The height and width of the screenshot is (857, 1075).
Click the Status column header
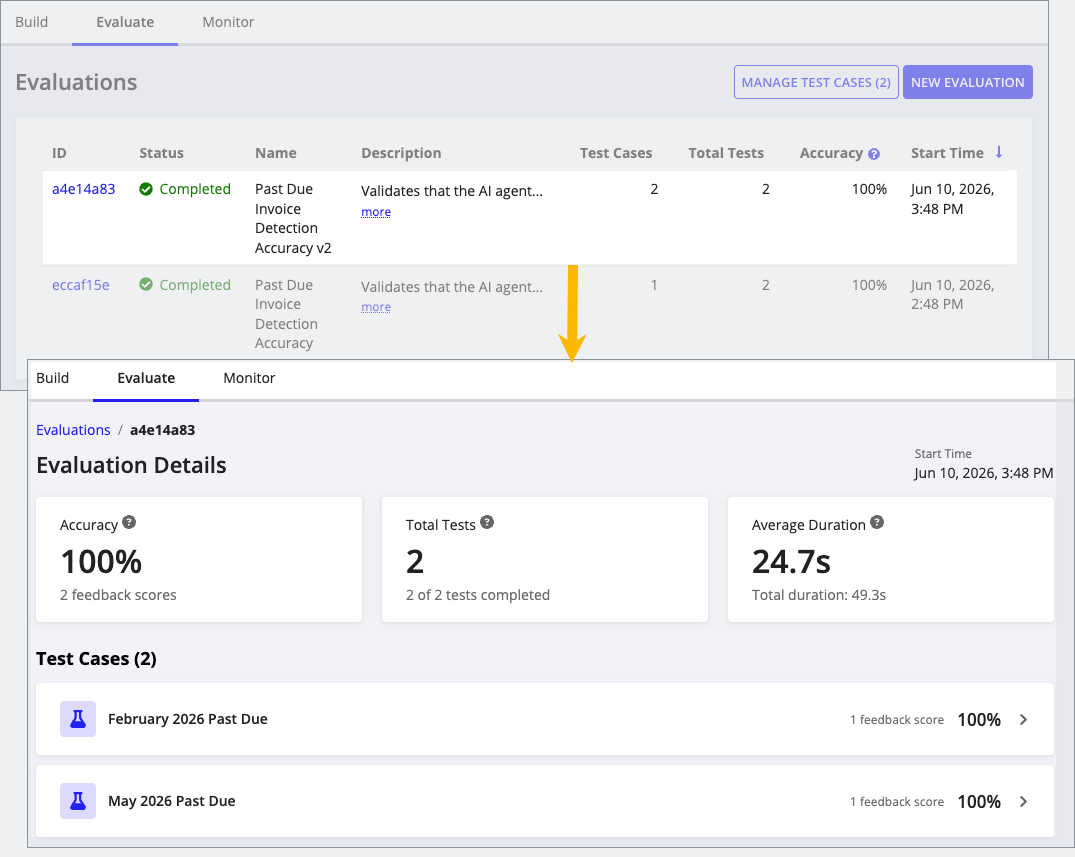click(x=162, y=153)
